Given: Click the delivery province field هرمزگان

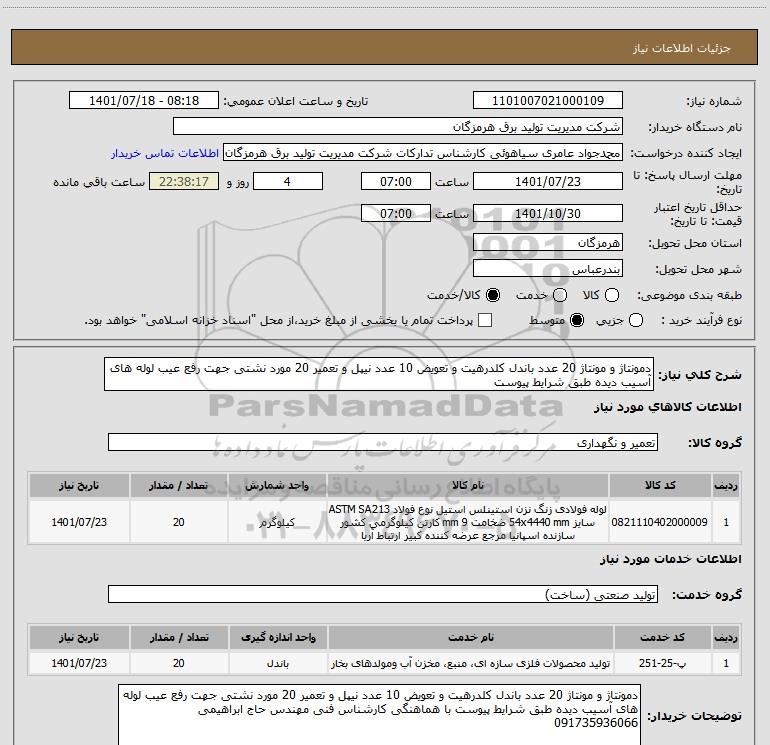Looking at the screenshot, I should coord(548,242).
